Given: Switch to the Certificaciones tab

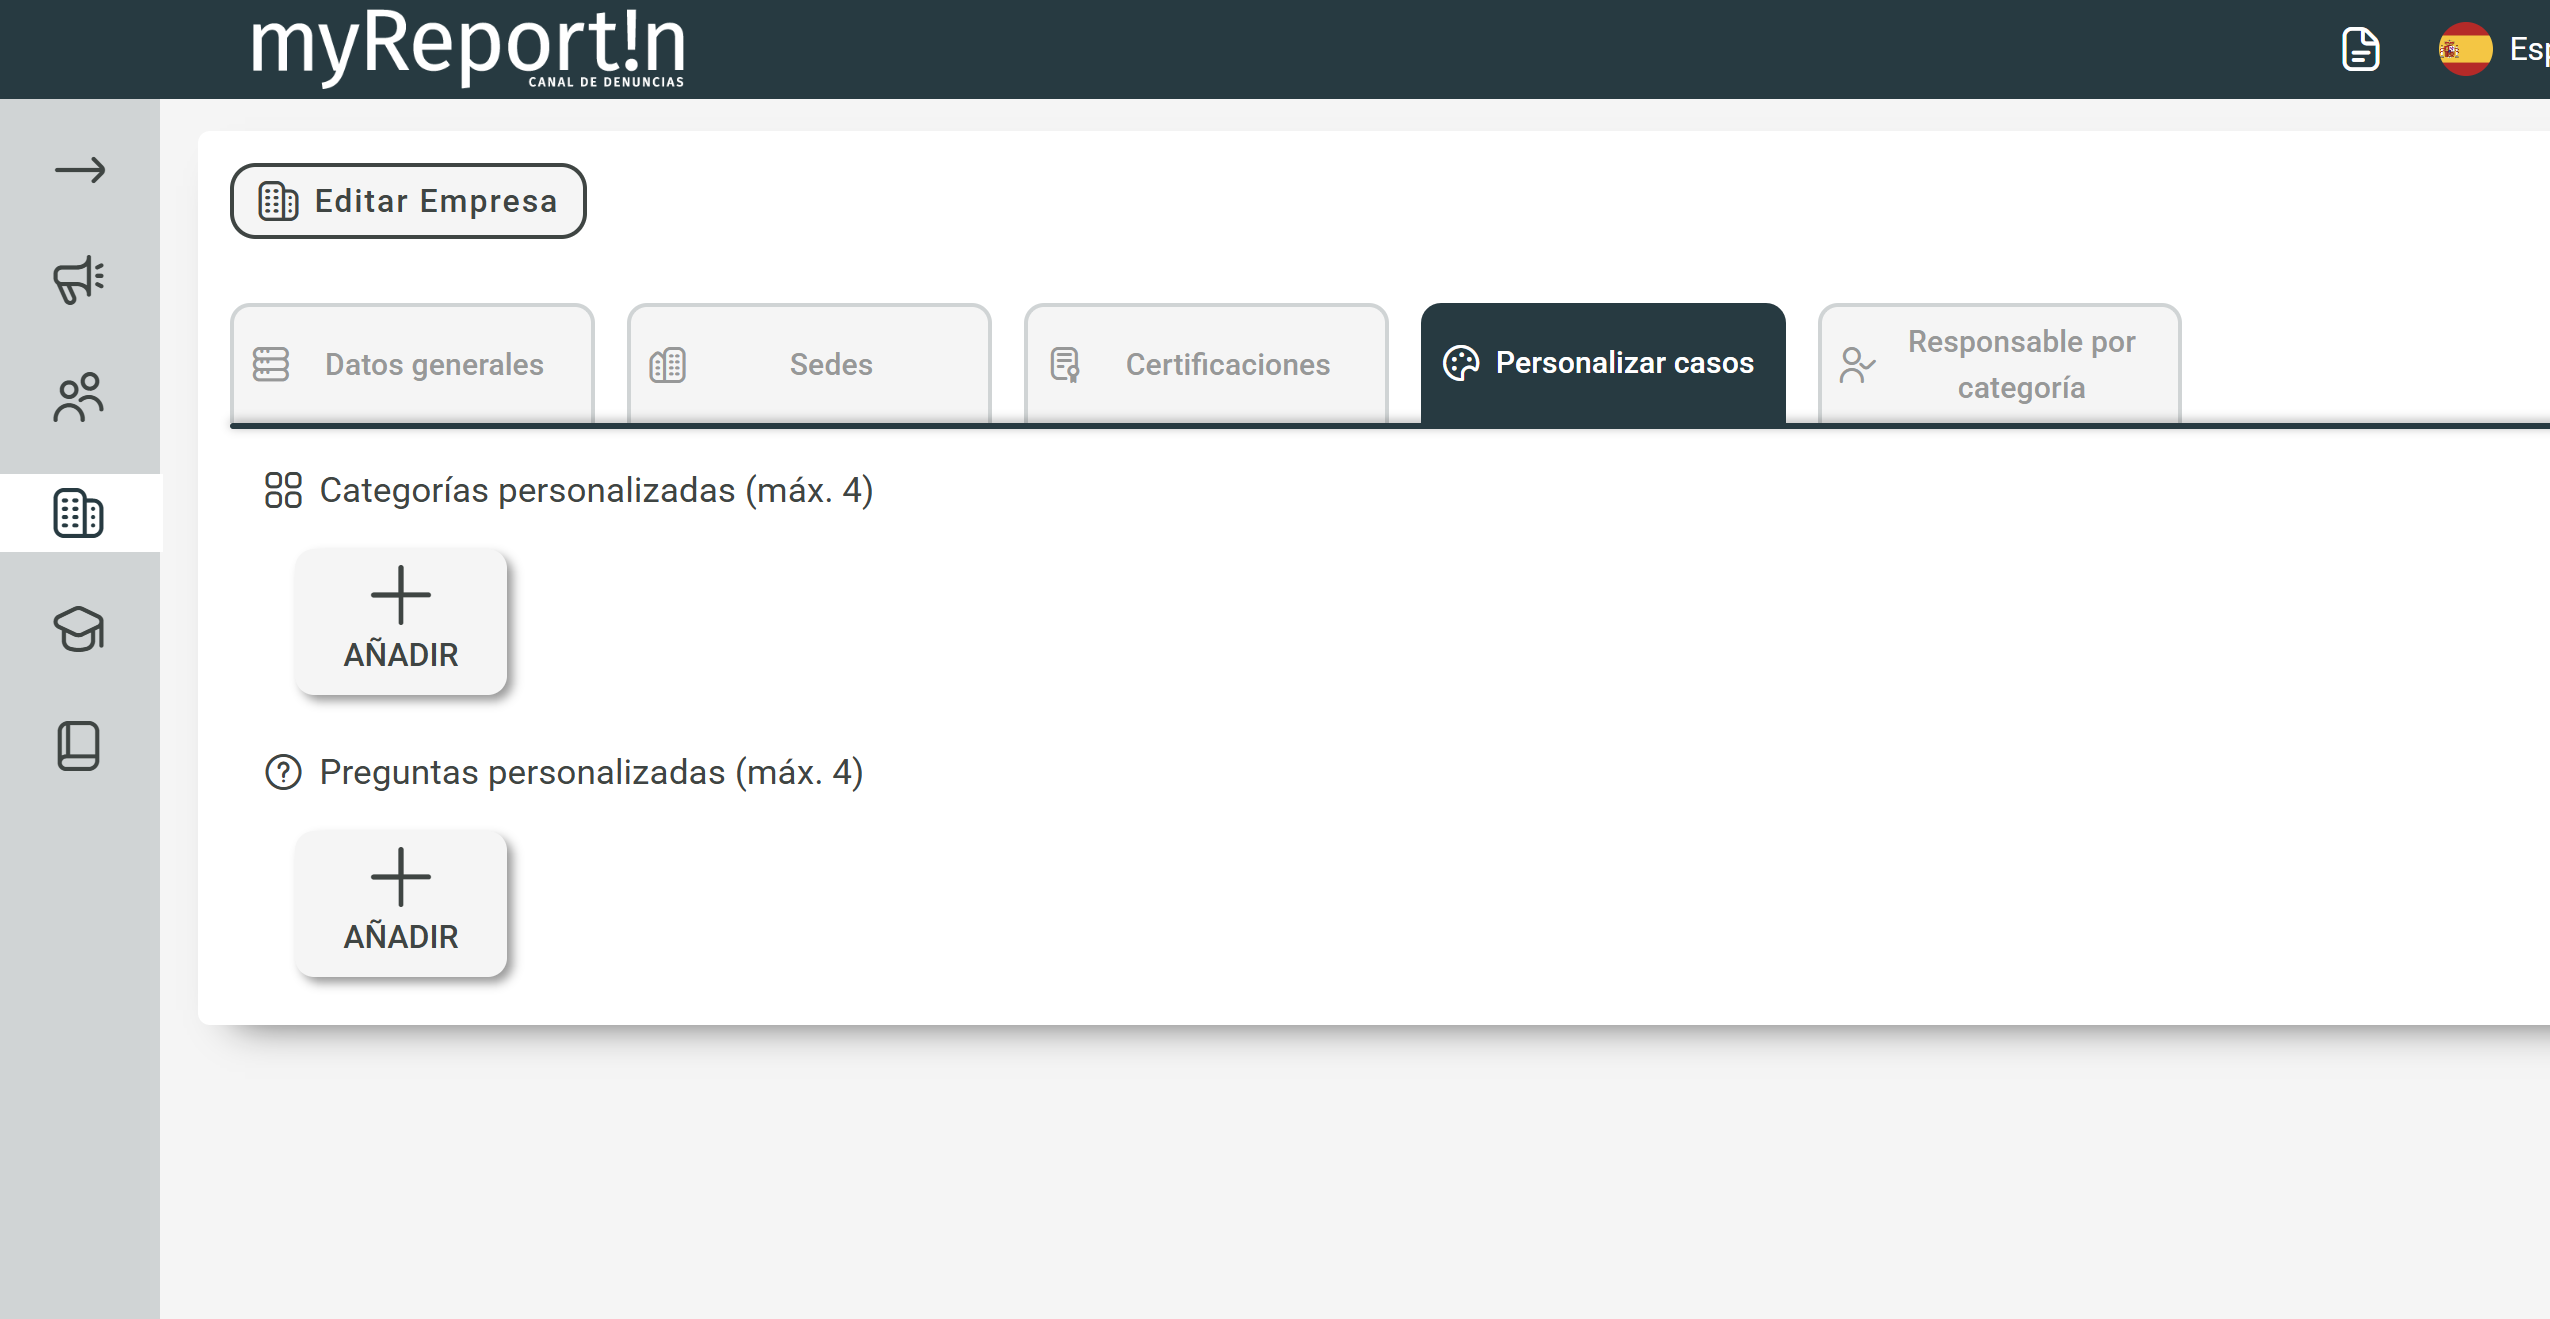Looking at the screenshot, I should 1206,364.
